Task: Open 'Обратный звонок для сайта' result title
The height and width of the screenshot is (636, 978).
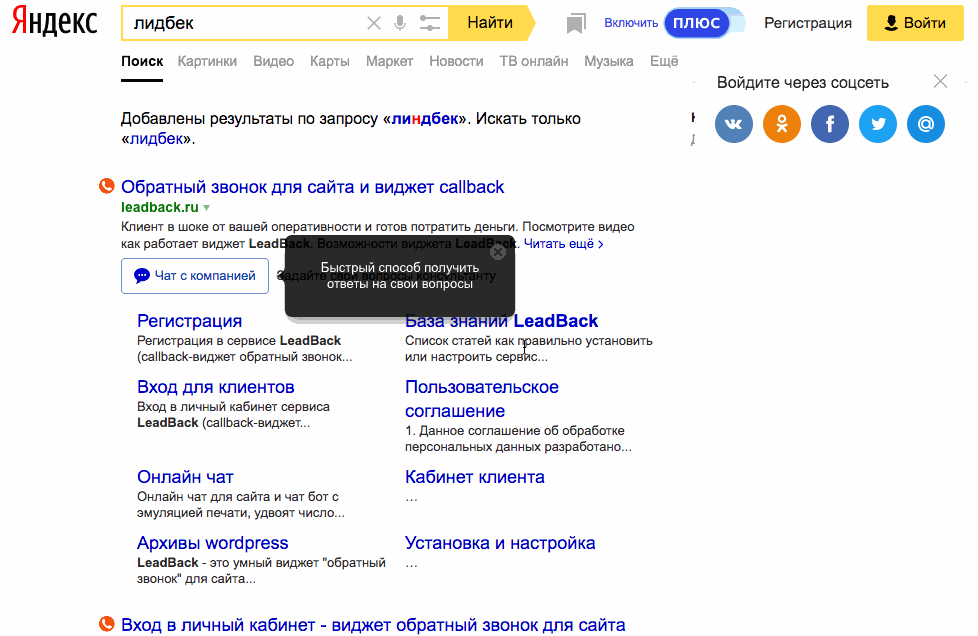Action: pos(312,186)
